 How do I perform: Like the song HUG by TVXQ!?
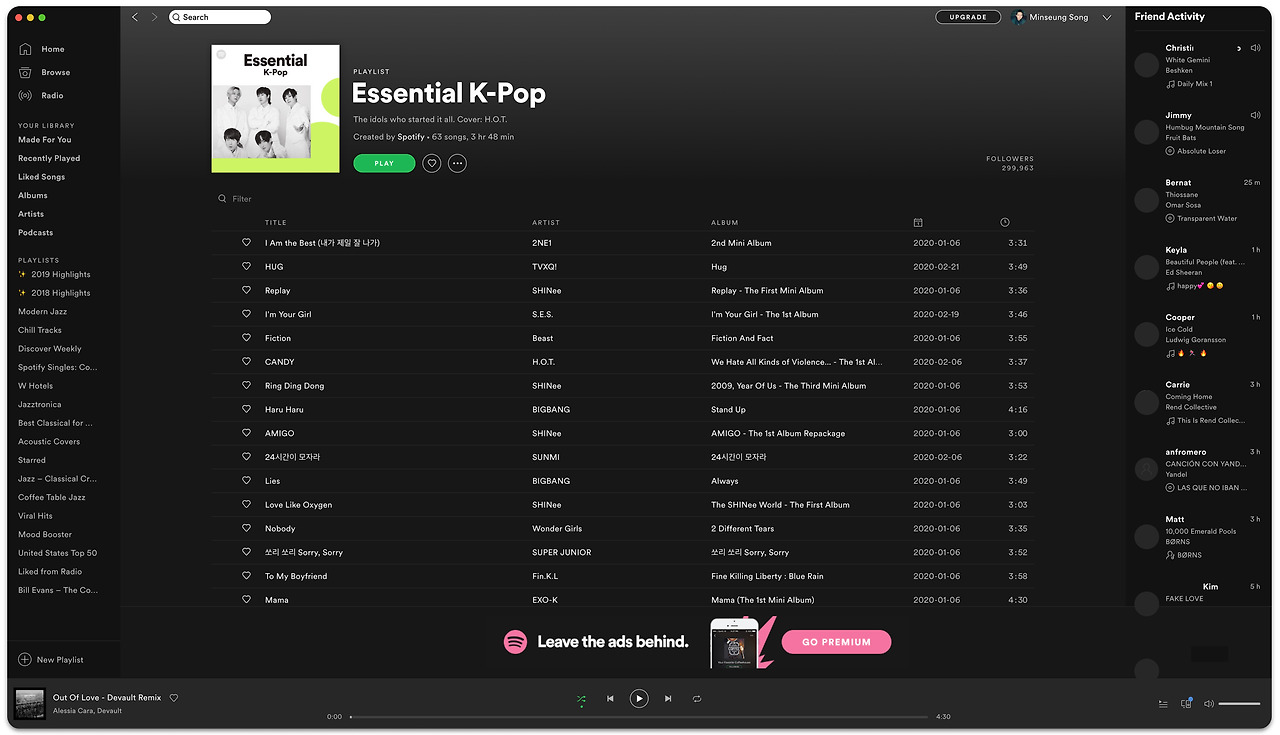[x=246, y=267]
